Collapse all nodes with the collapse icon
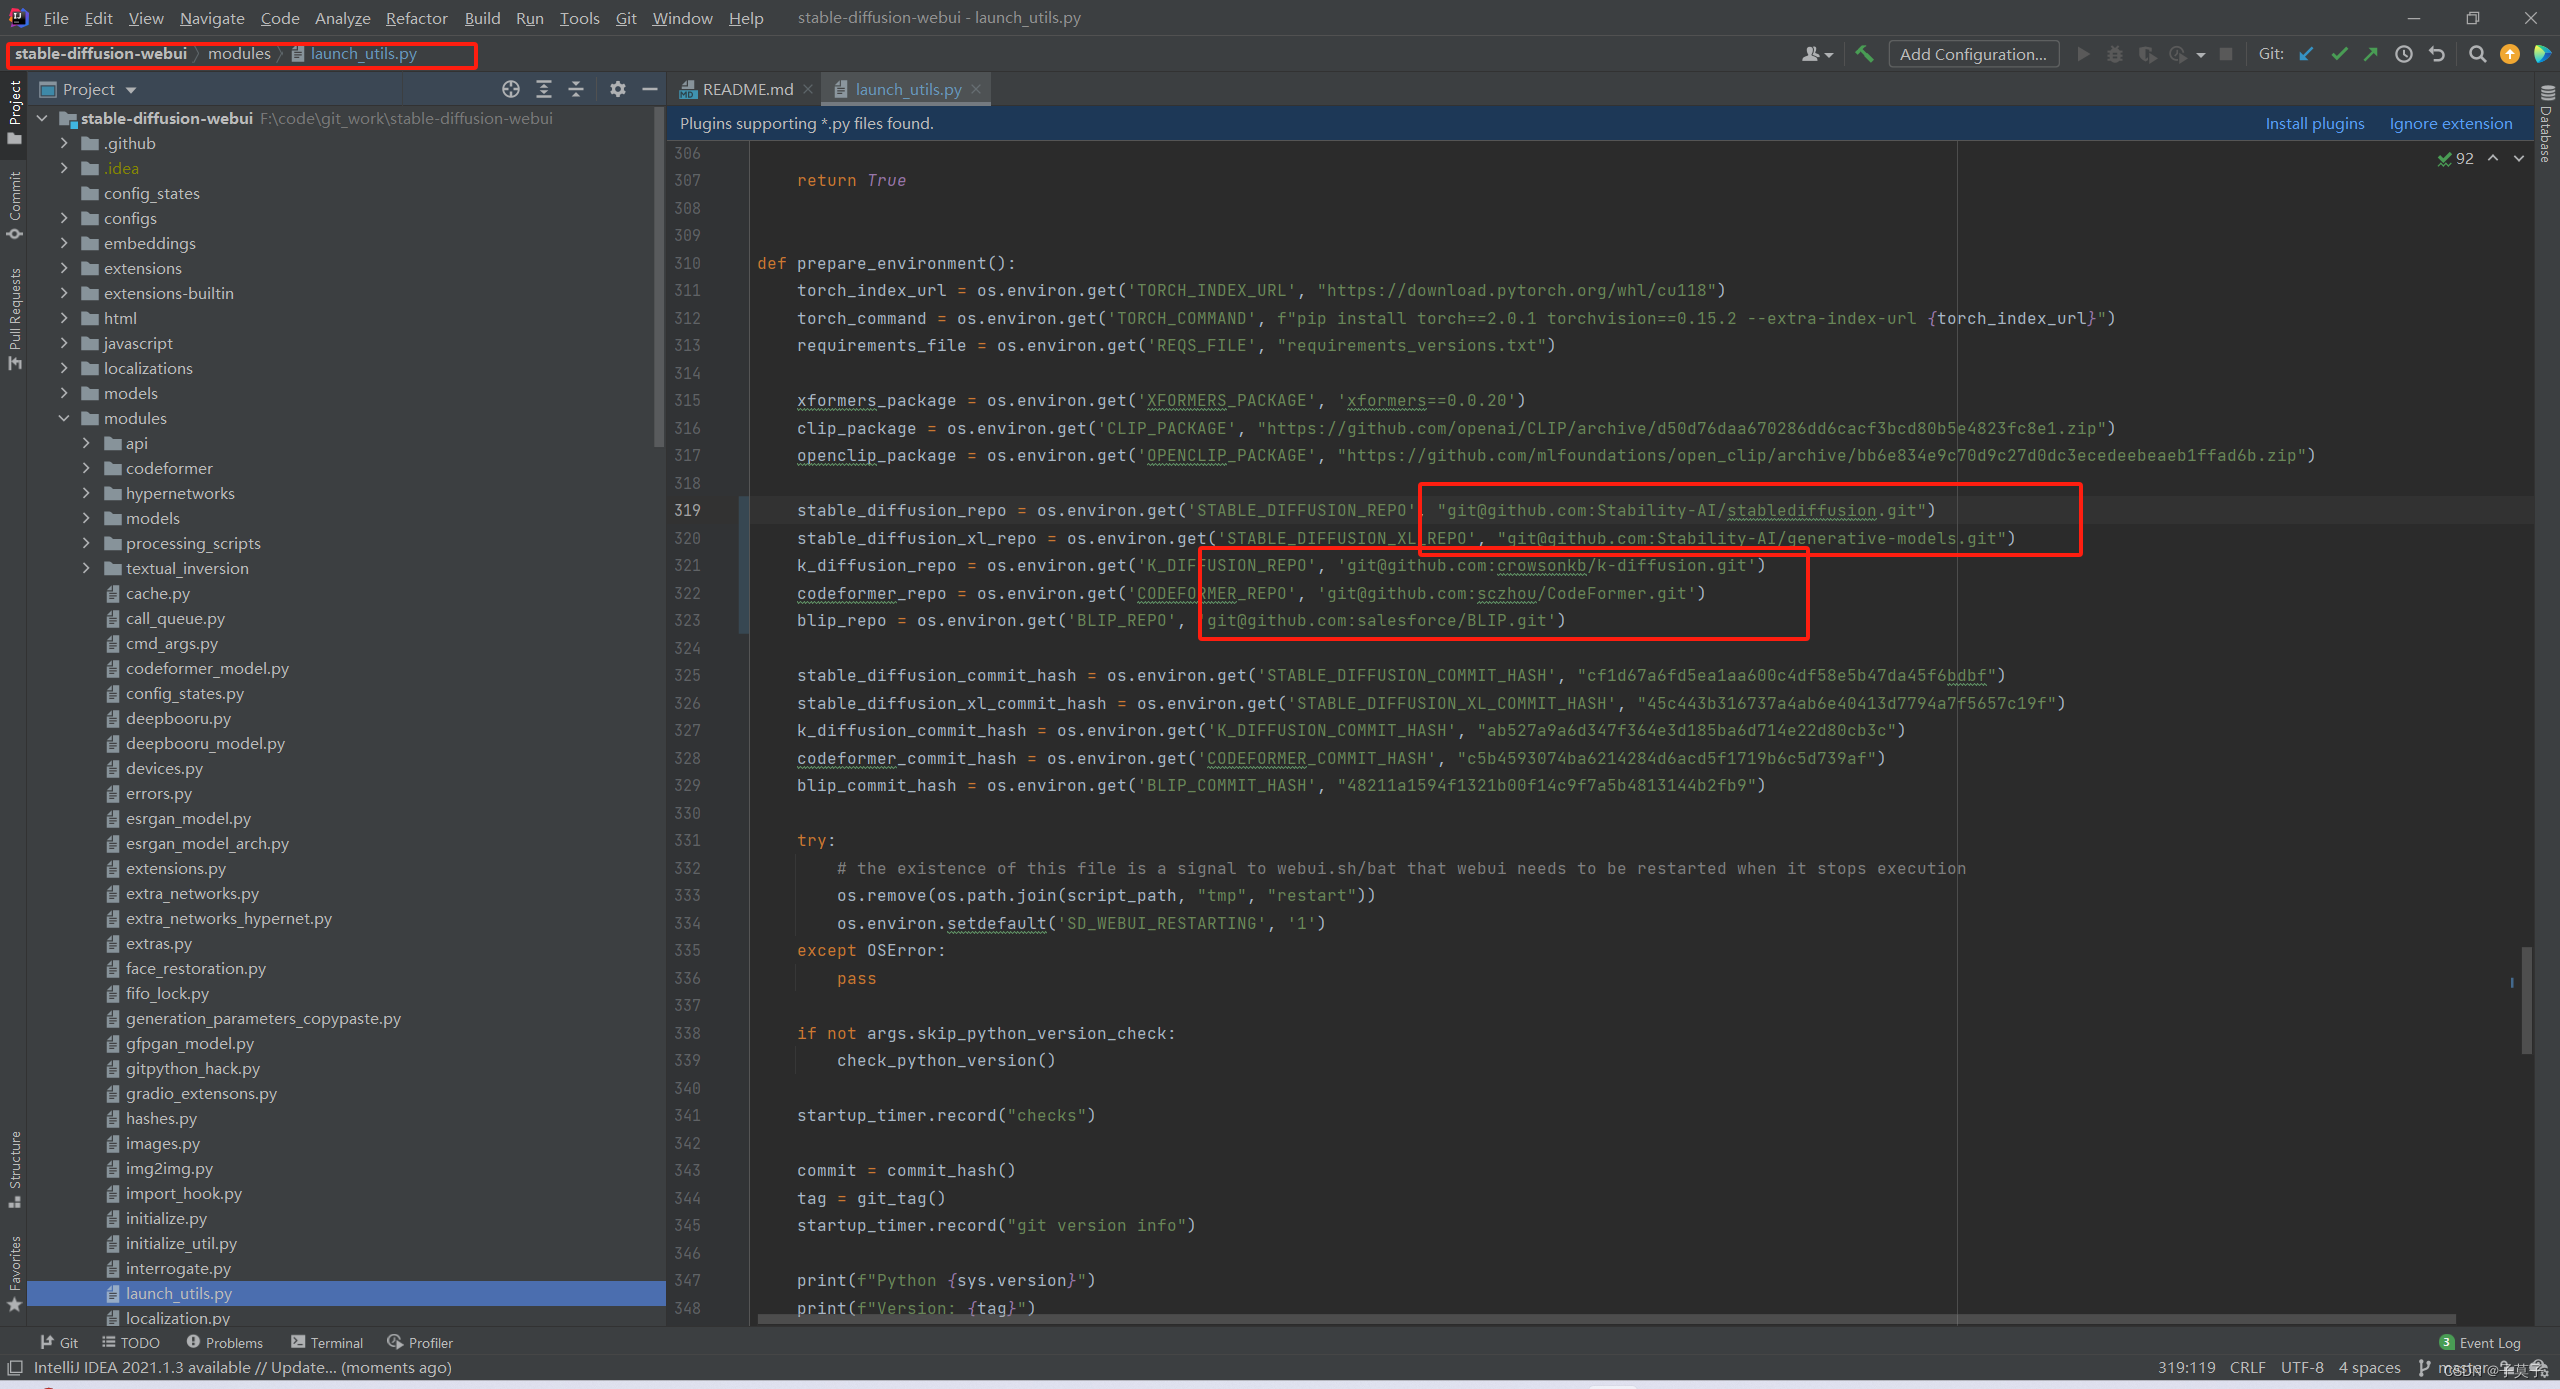This screenshot has height=1389, width=2560. click(576, 89)
